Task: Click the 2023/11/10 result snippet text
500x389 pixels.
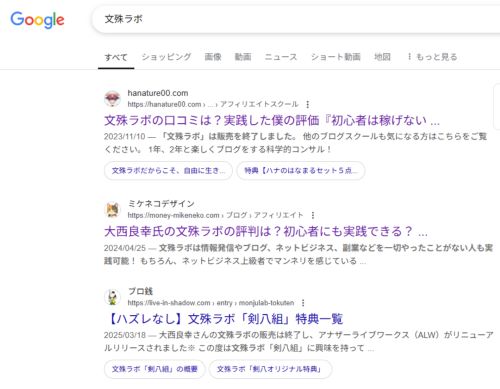Action: tap(295, 143)
